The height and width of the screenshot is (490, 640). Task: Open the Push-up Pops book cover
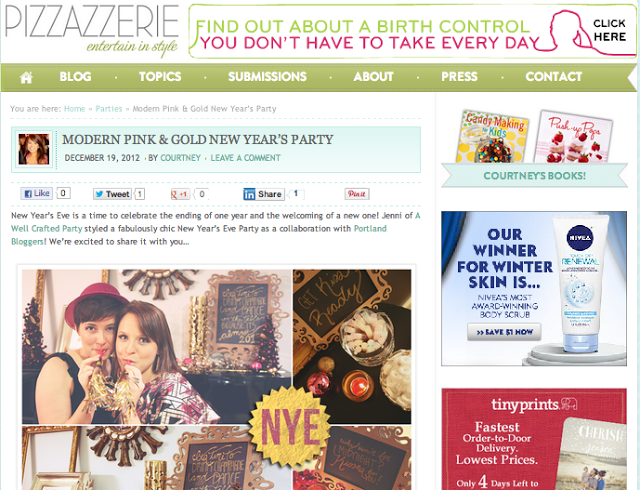tap(574, 137)
